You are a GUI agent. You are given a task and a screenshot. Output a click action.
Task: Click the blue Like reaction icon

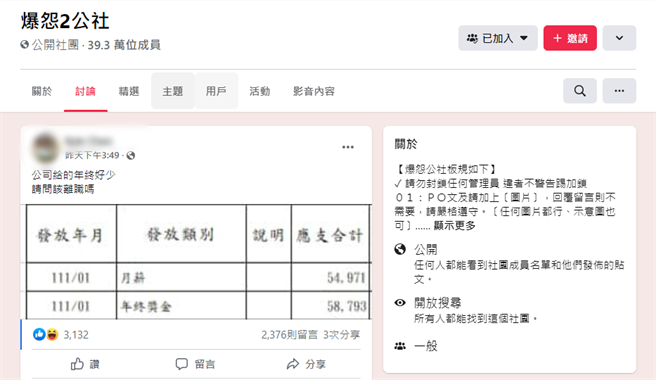(39, 334)
